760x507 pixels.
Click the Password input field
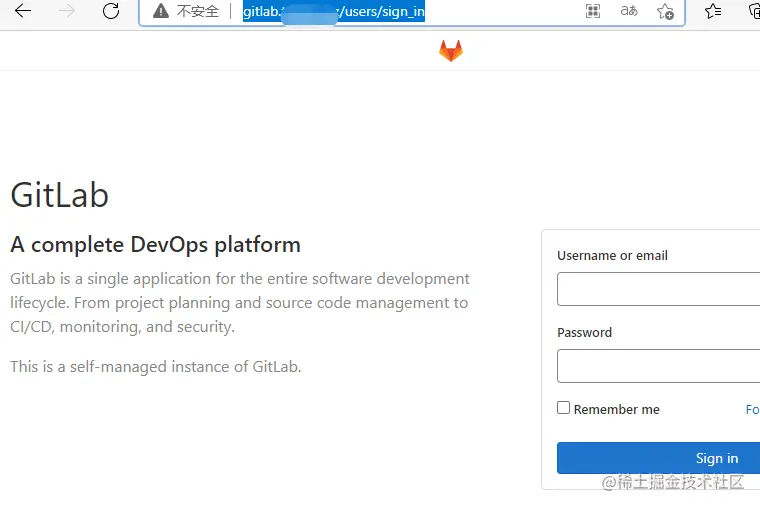(x=658, y=366)
